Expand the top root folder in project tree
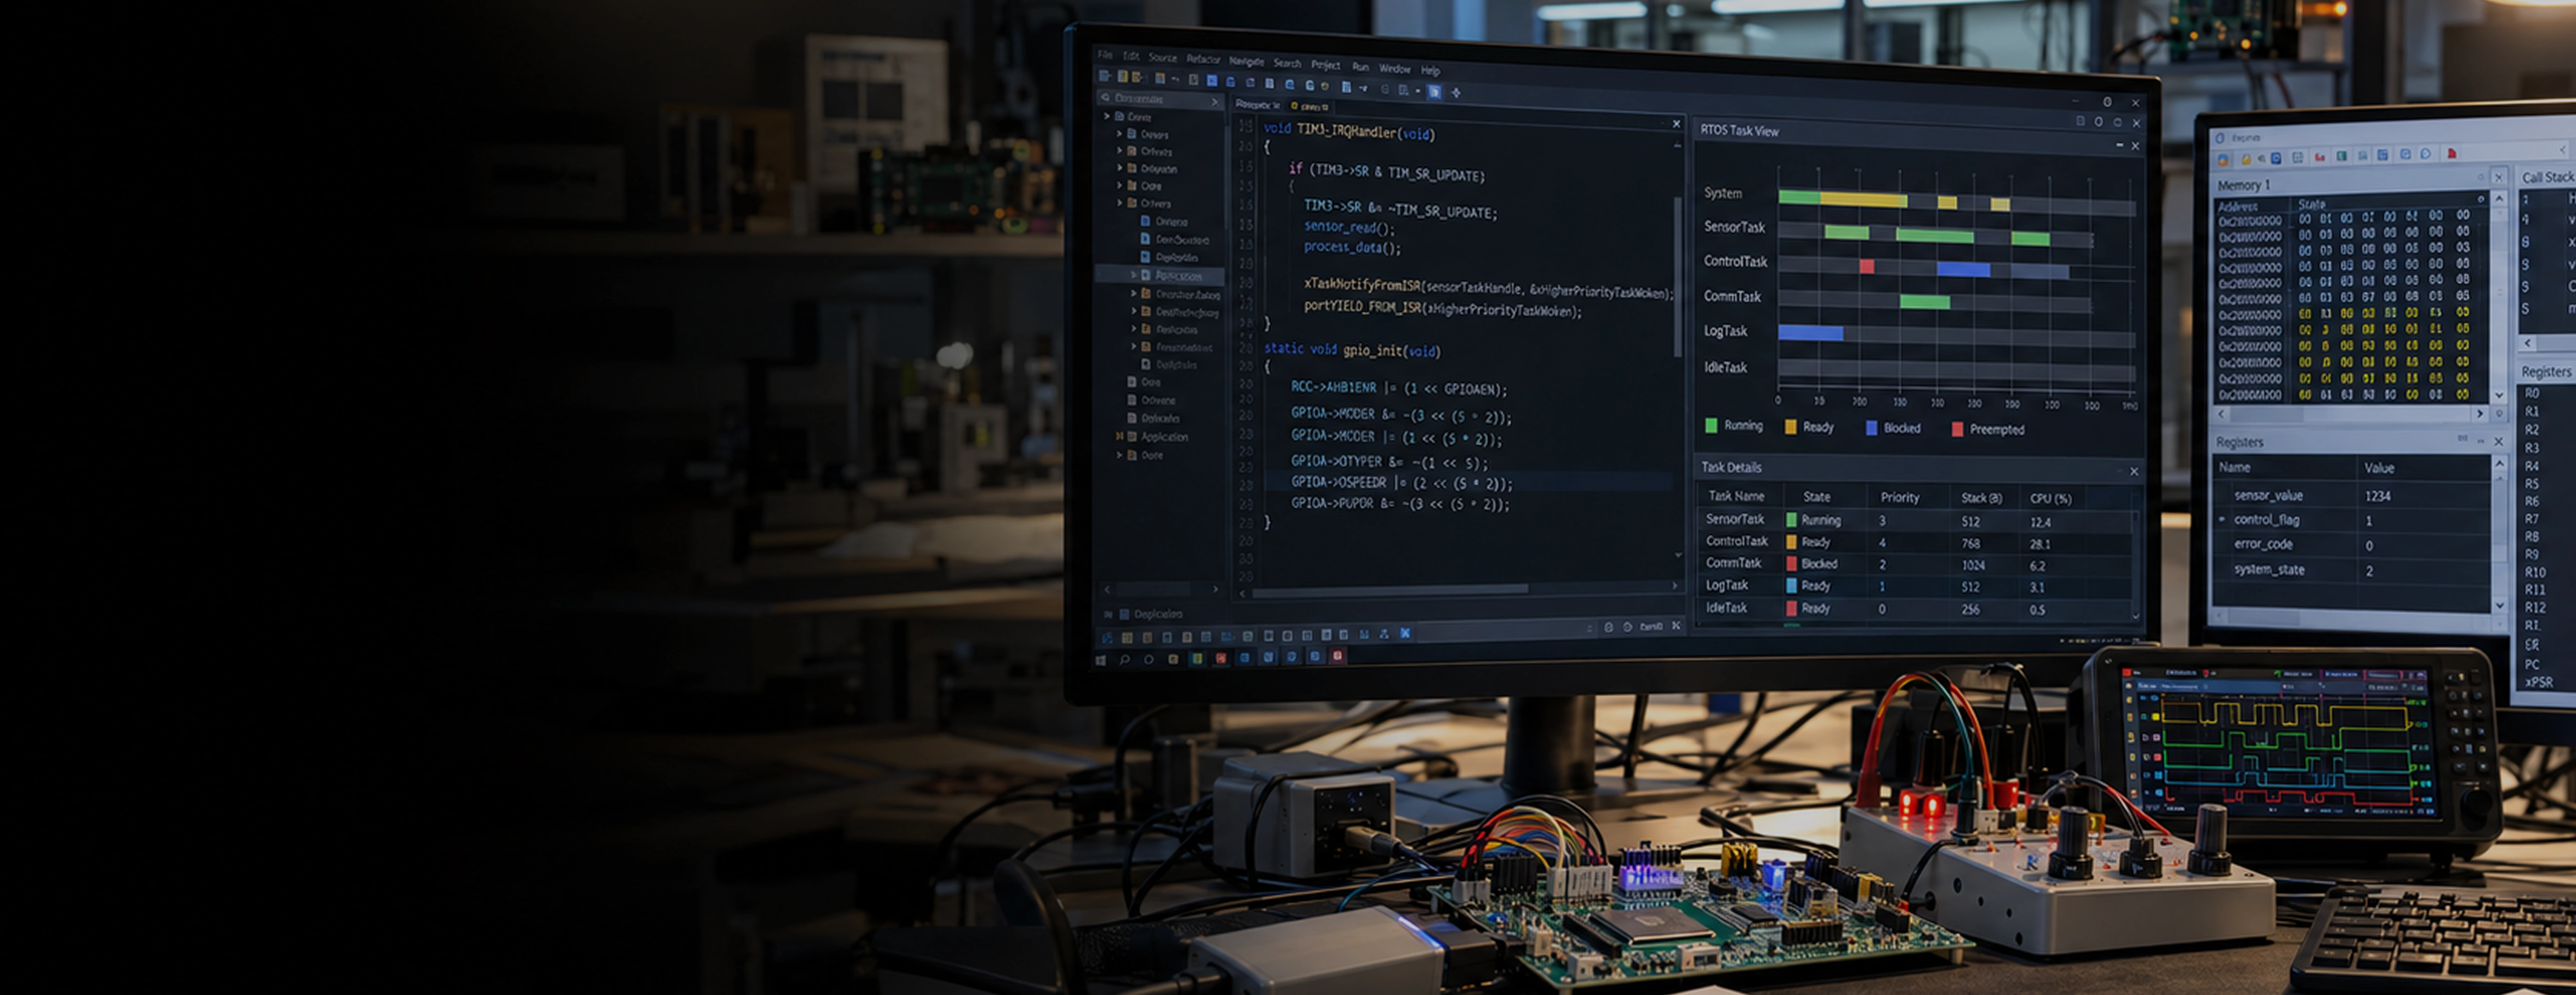Screen dimensions: 2576x995 coord(1107,116)
